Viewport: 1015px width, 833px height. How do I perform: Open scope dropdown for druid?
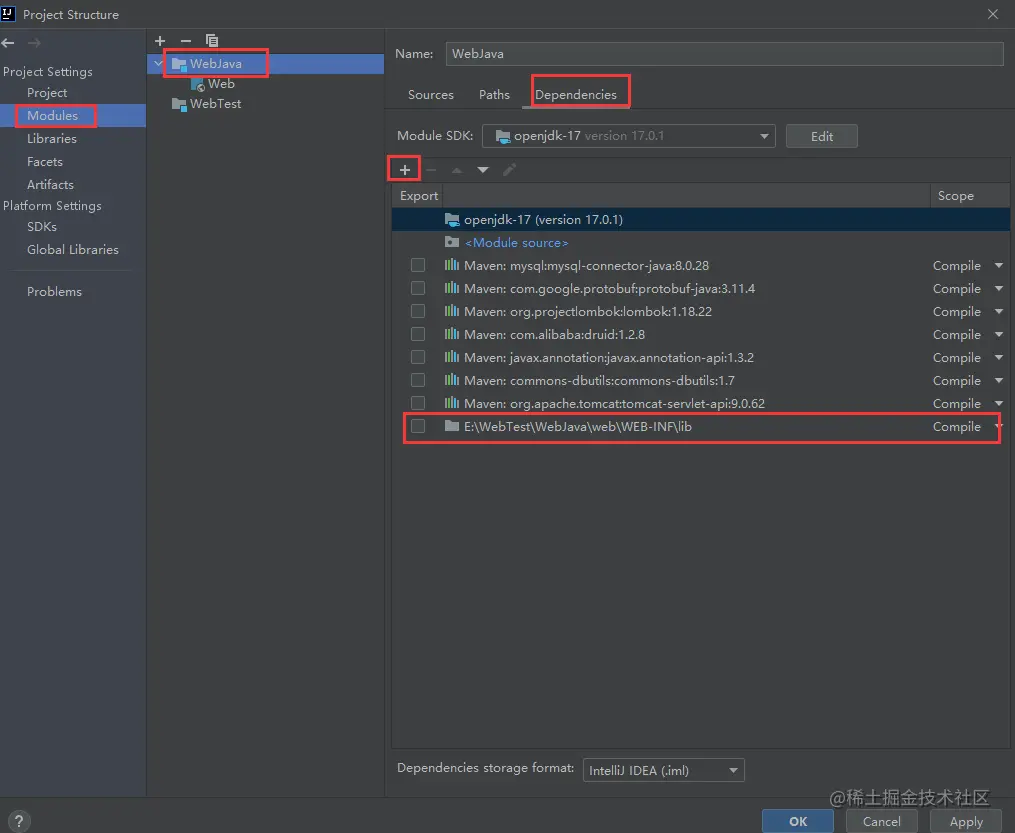999,335
